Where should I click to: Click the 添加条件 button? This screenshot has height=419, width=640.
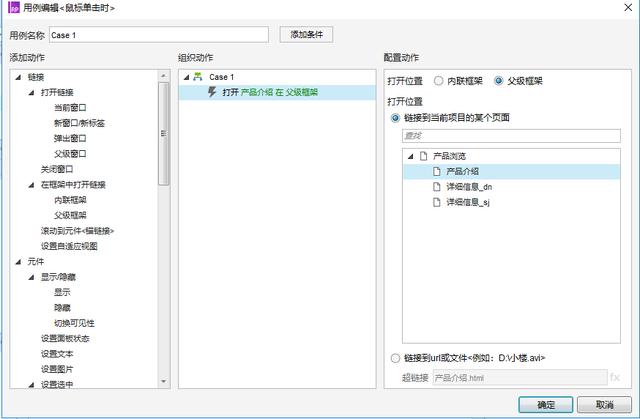[x=306, y=35]
